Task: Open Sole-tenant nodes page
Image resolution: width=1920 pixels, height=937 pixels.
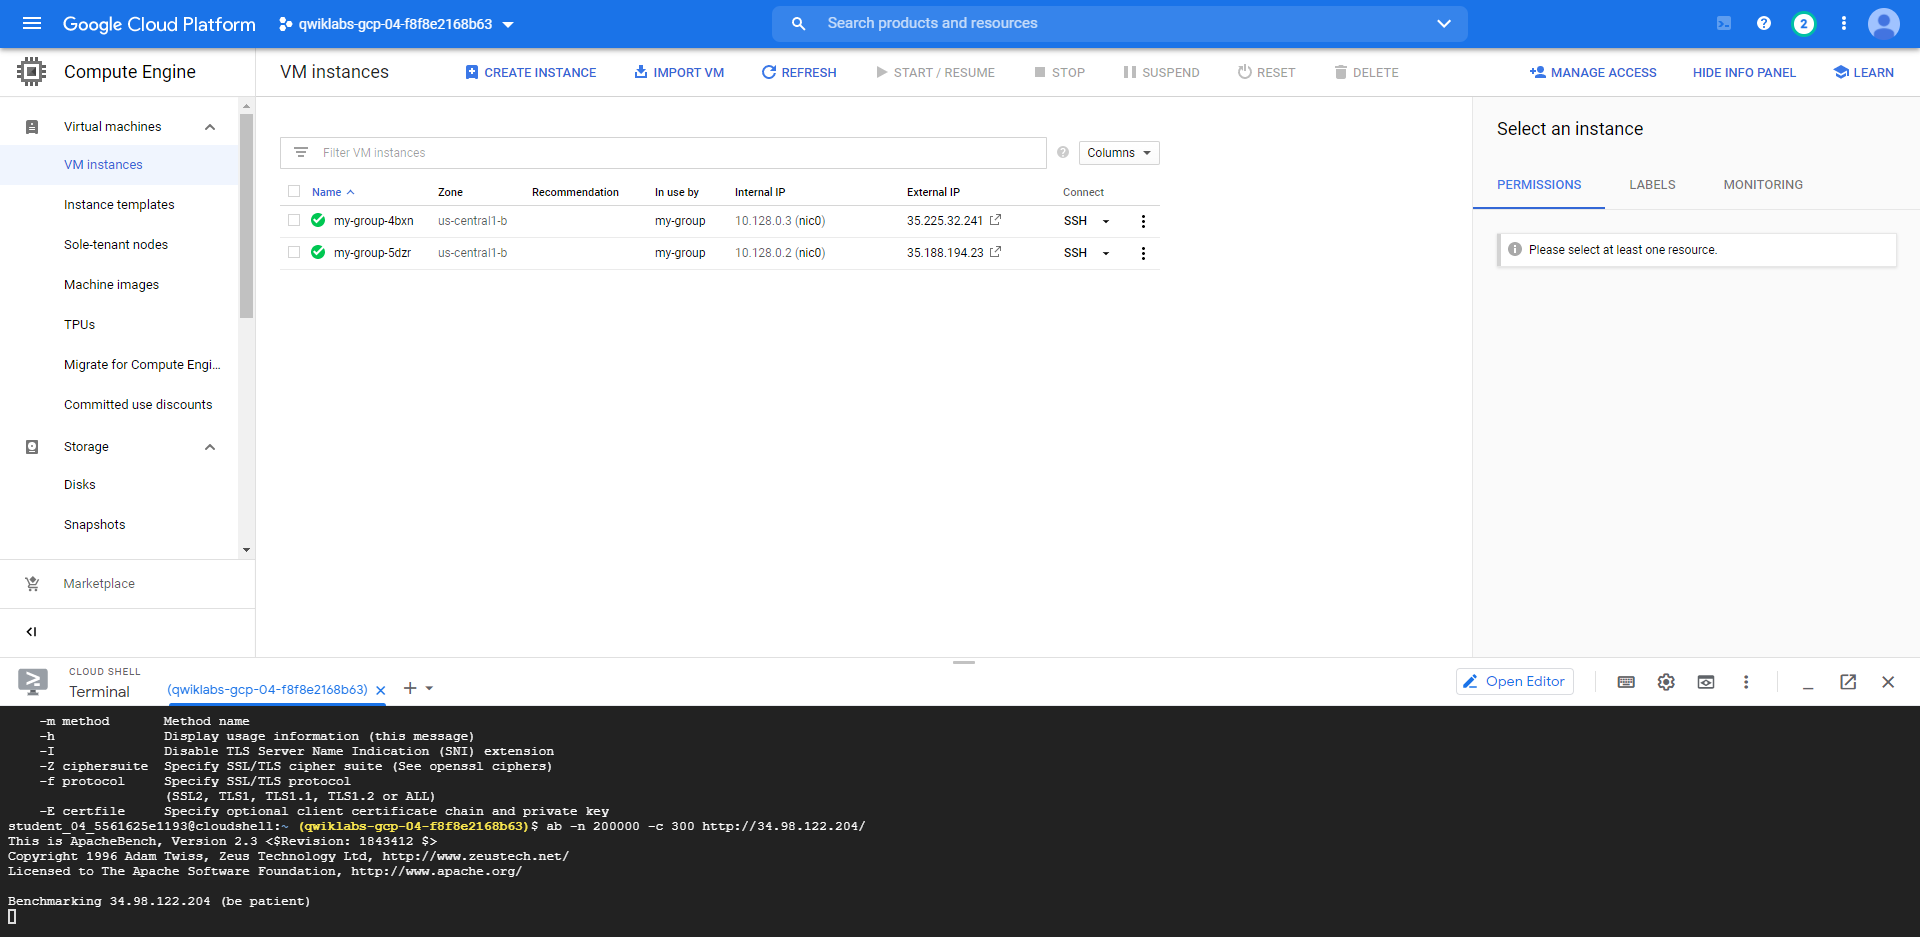Action: point(116,245)
